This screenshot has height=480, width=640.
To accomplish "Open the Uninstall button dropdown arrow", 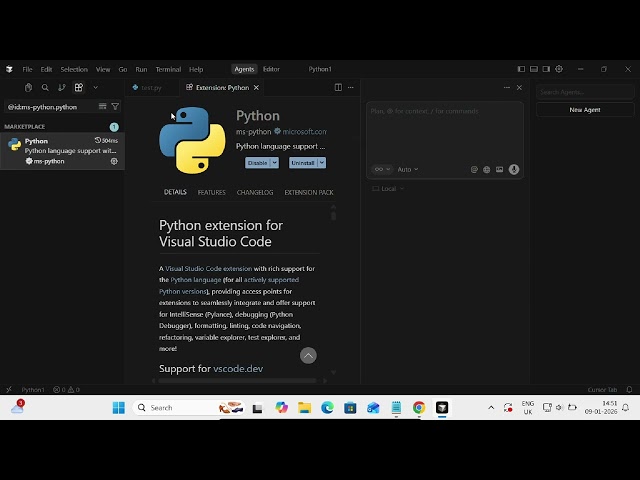I will (322, 163).
